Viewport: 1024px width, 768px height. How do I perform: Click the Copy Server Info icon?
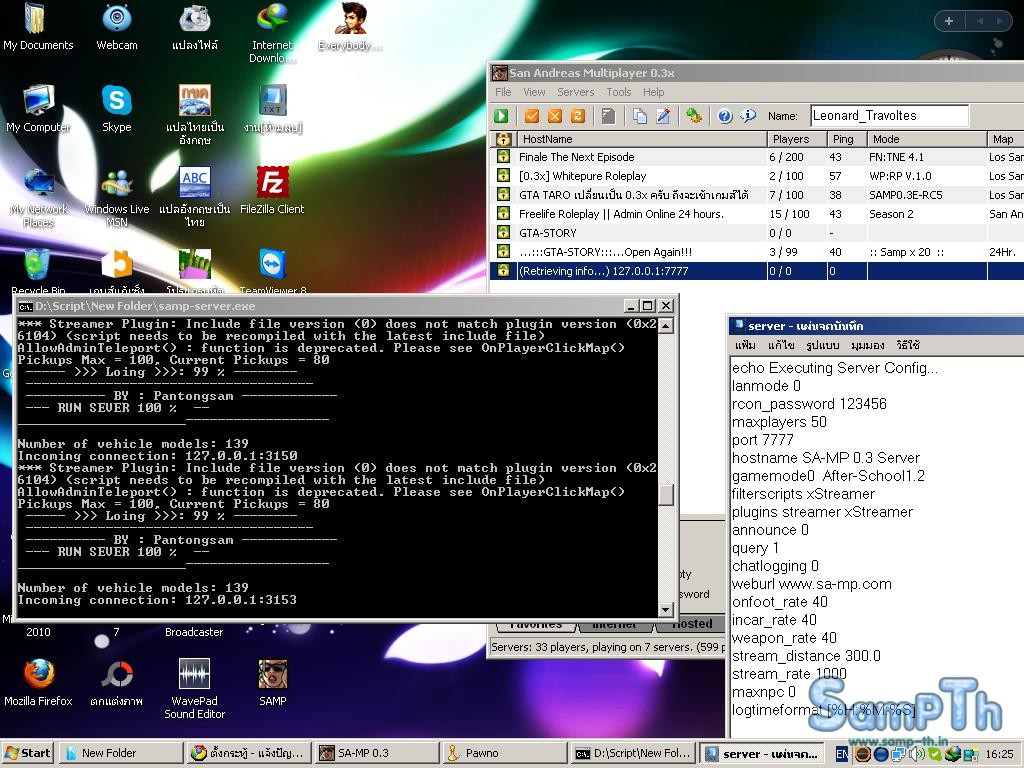[x=640, y=116]
